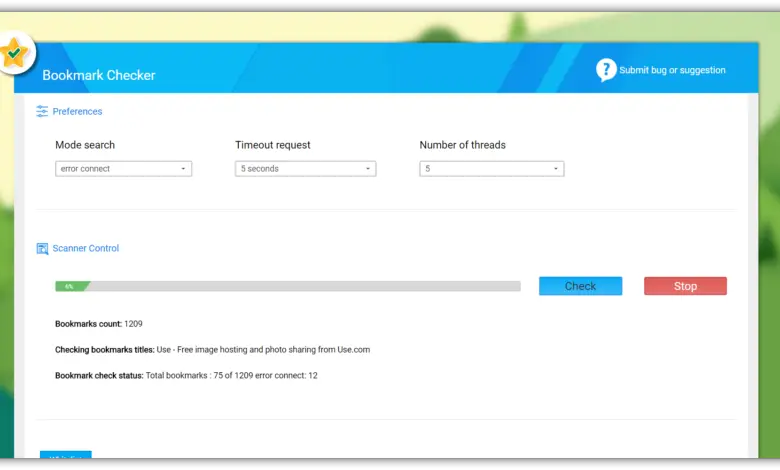Click the Bookmark Checker star logo
The width and height of the screenshot is (780, 470).
point(14,52)
